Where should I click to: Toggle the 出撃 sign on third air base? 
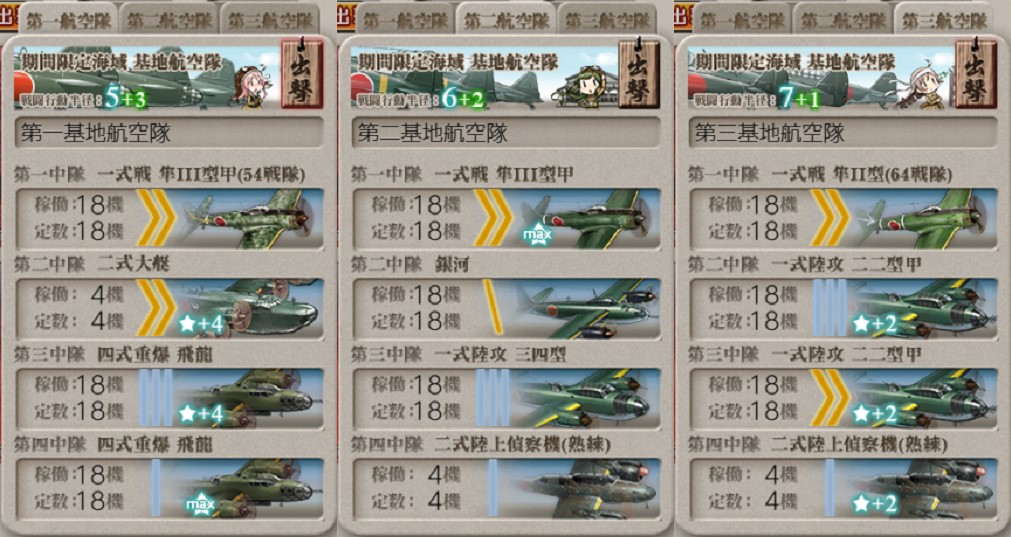(x=976, y=73)
